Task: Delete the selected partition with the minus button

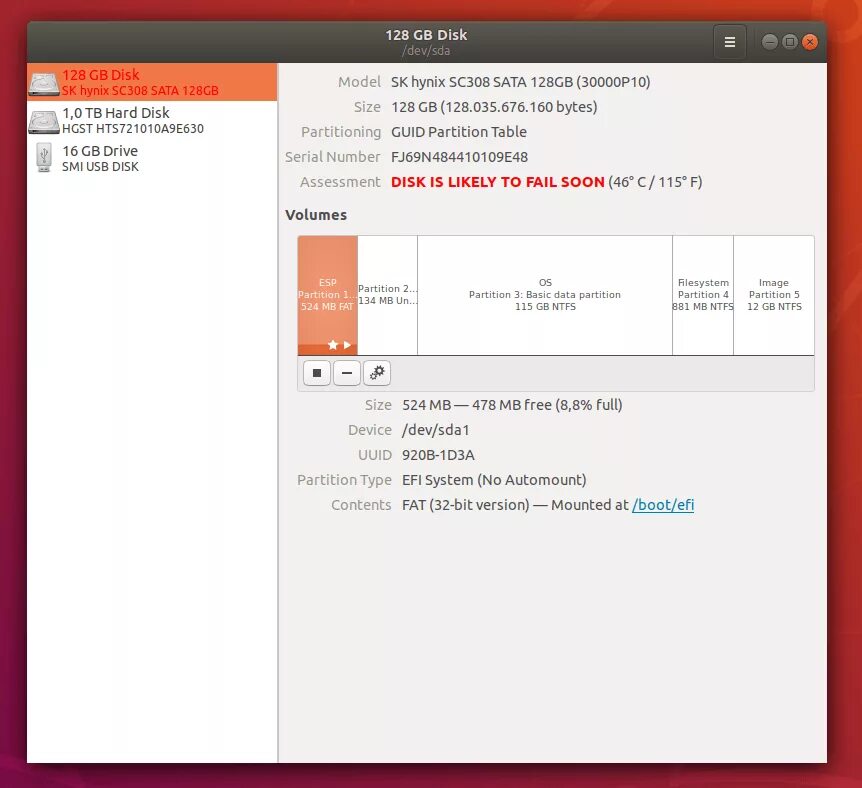Action: pyautogui.click(x=347, y=373)
